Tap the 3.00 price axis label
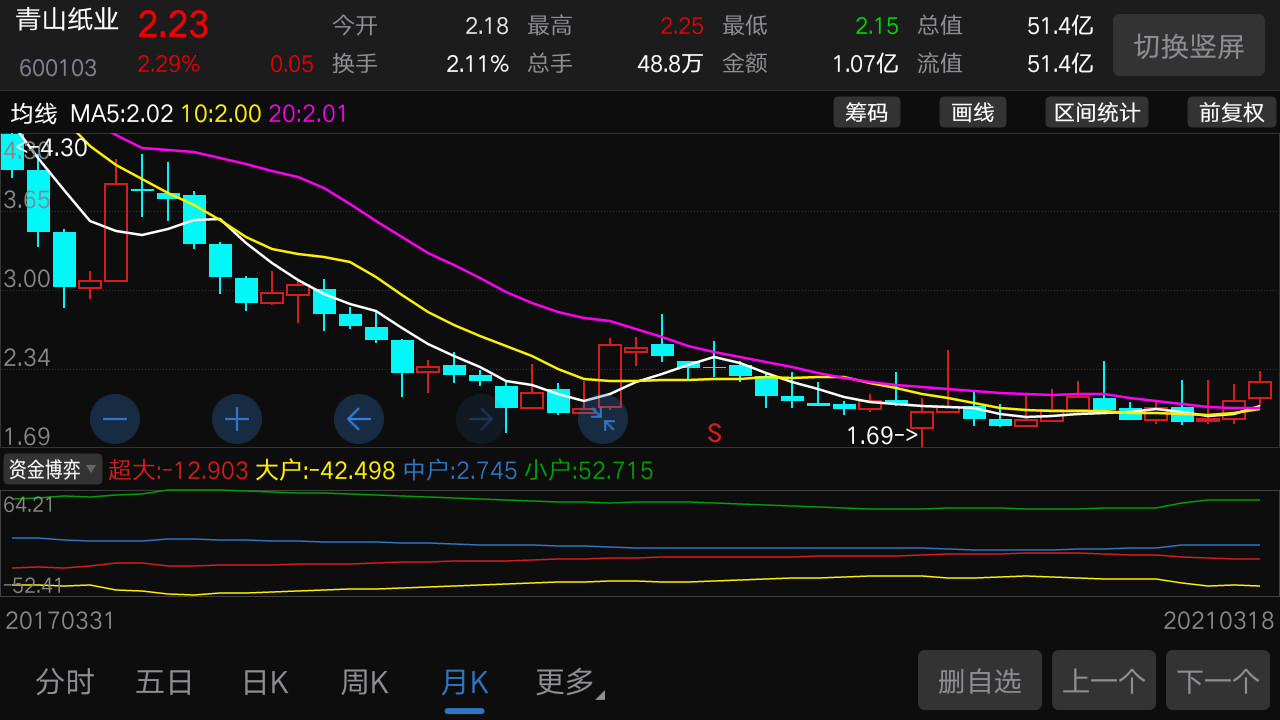The image size is (1280, 720). 27,279
